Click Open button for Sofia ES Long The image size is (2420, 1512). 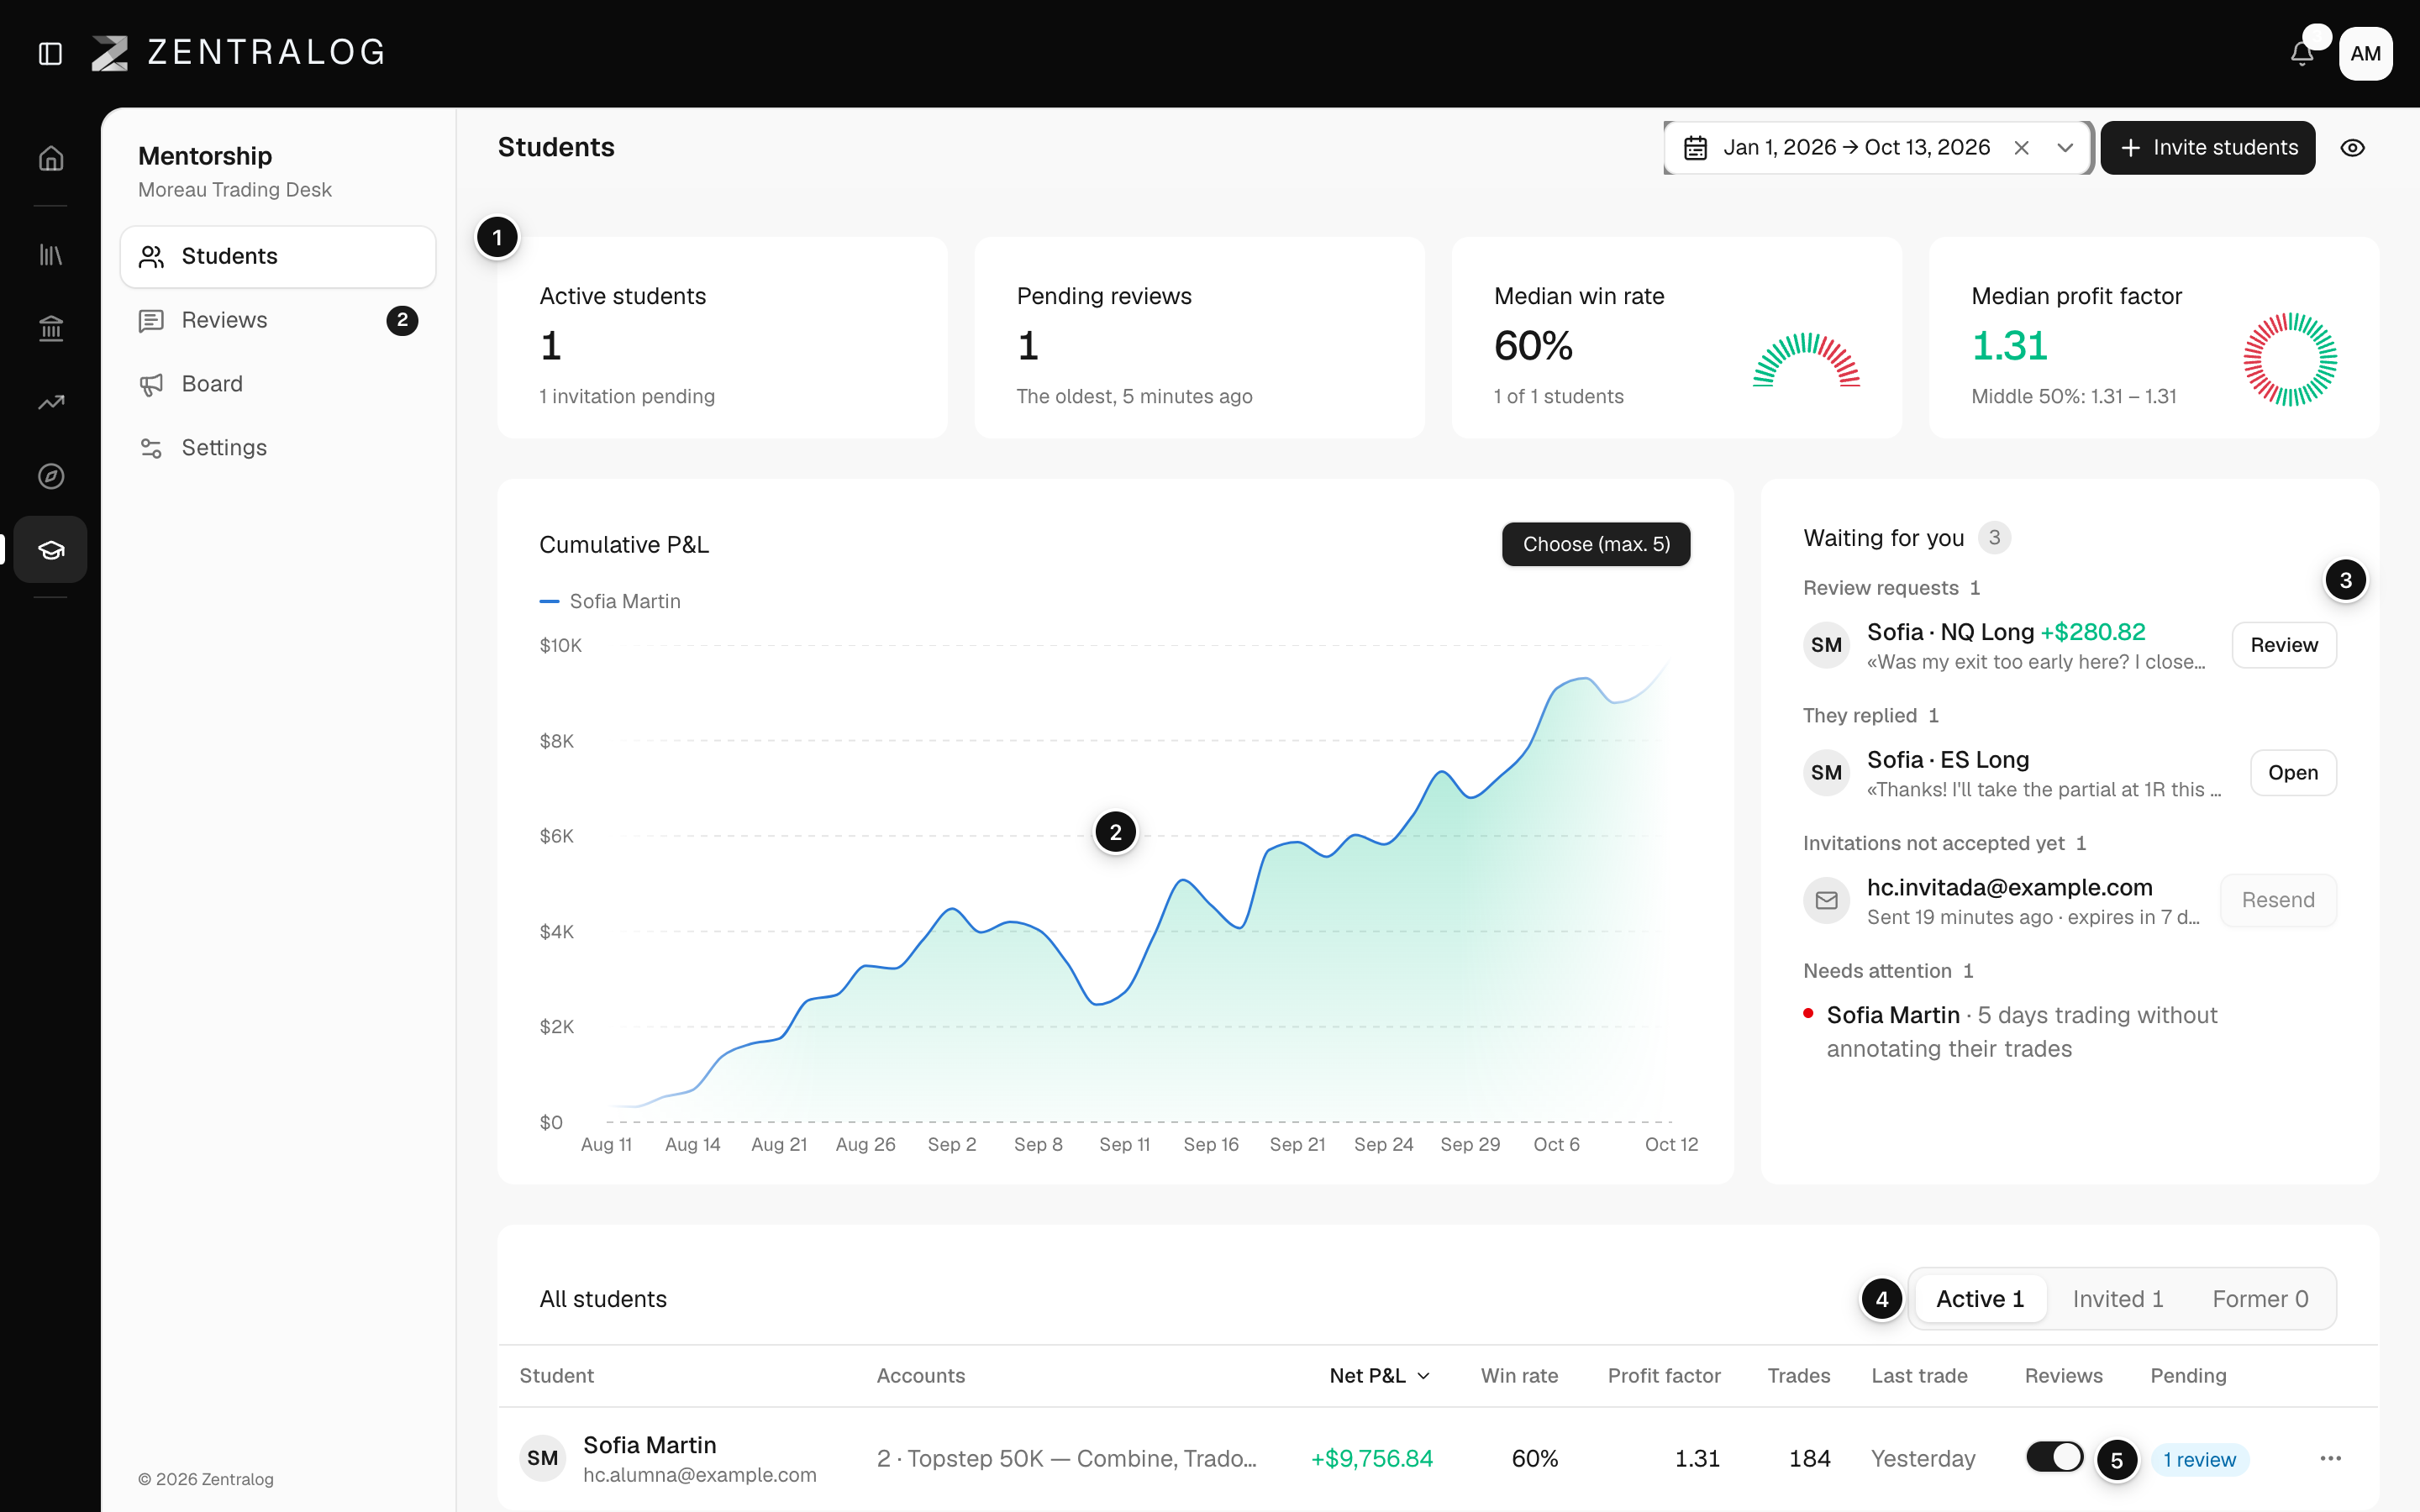(2293, 773)
